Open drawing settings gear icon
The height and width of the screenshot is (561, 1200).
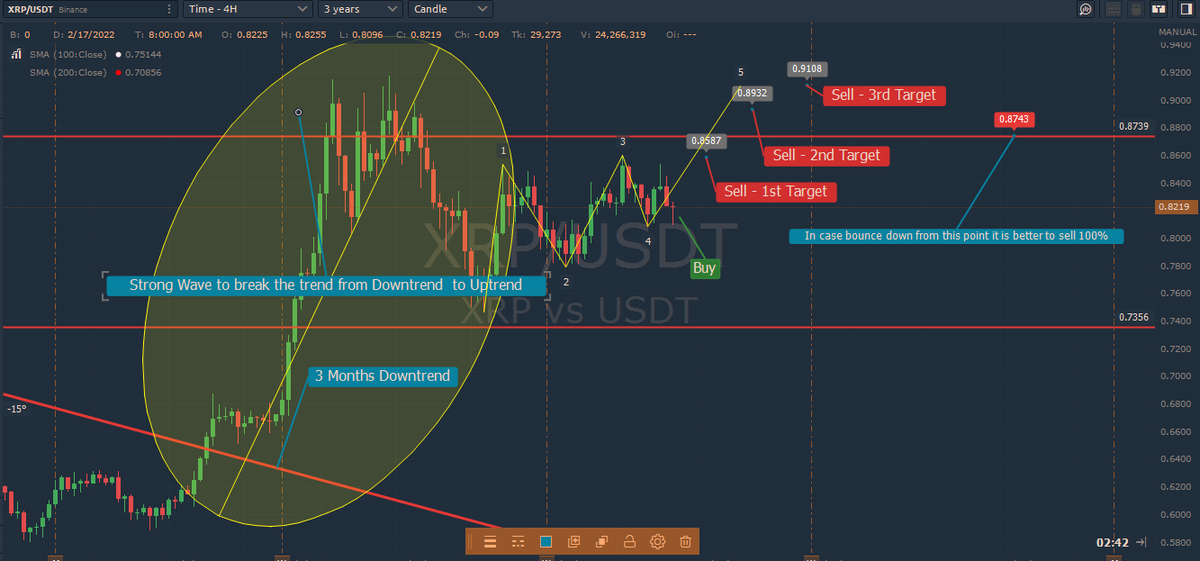(657, 542)
